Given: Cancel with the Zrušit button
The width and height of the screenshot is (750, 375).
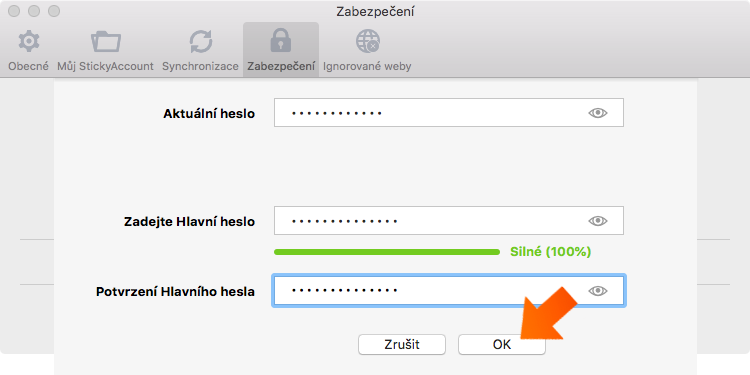Looking at the screenshot, I should (x=402, y=344).
